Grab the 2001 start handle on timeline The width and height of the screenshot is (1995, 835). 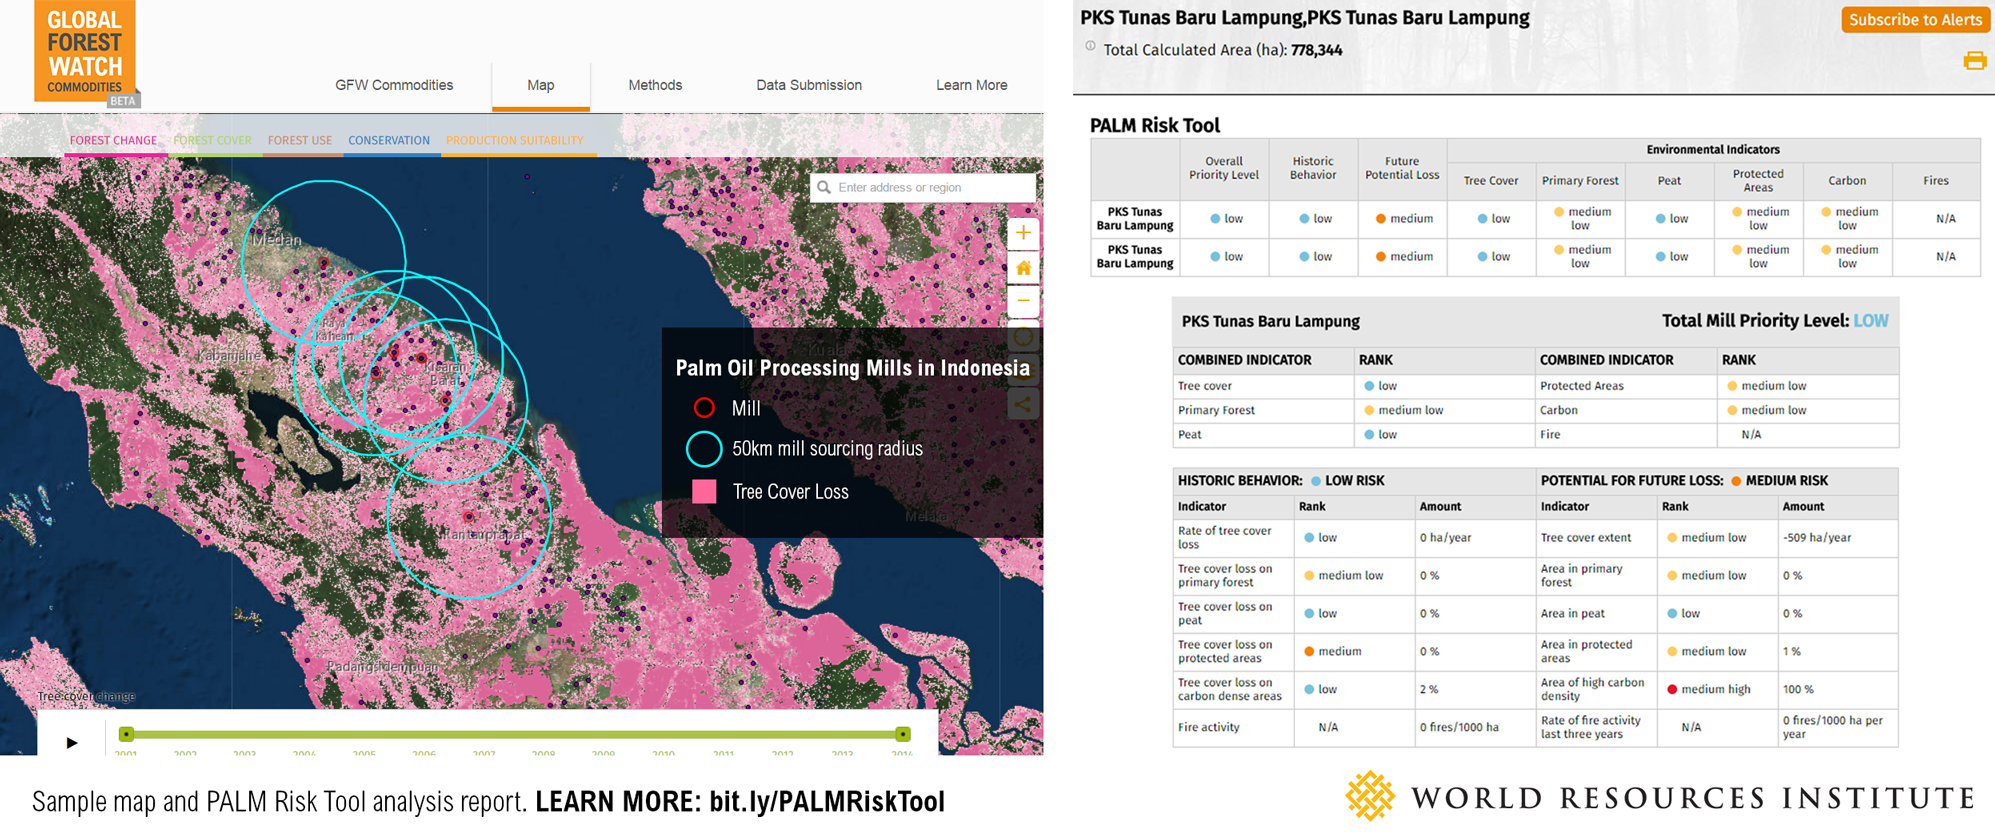(x=126, y=734)
